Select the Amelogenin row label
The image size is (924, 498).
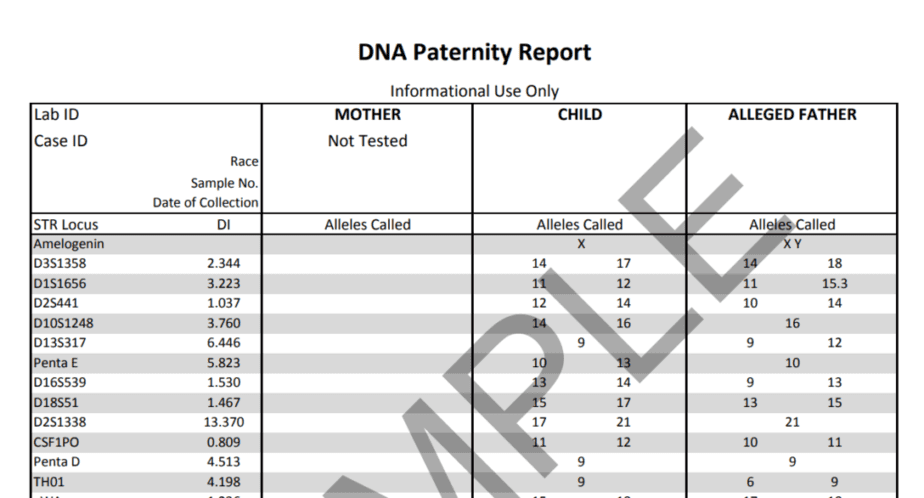69,244
